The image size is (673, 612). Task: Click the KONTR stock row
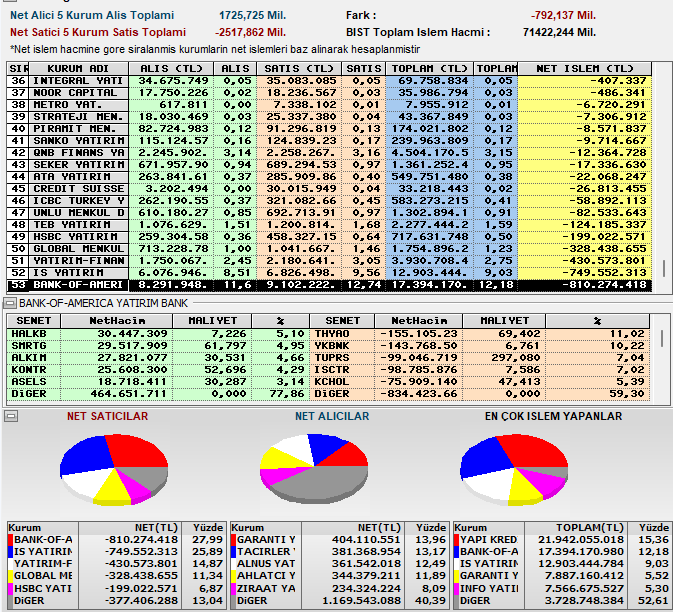pyautogui.click(x=158, y=370)
